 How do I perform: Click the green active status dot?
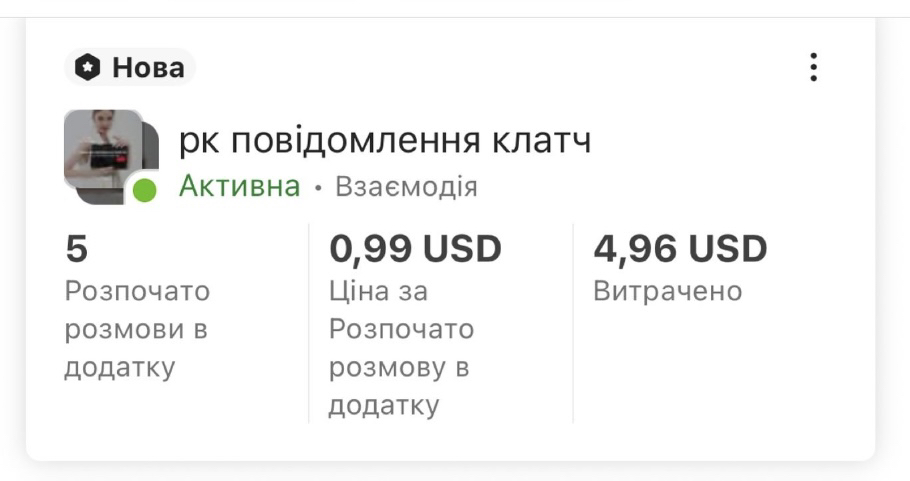click(x=145, y=190)
